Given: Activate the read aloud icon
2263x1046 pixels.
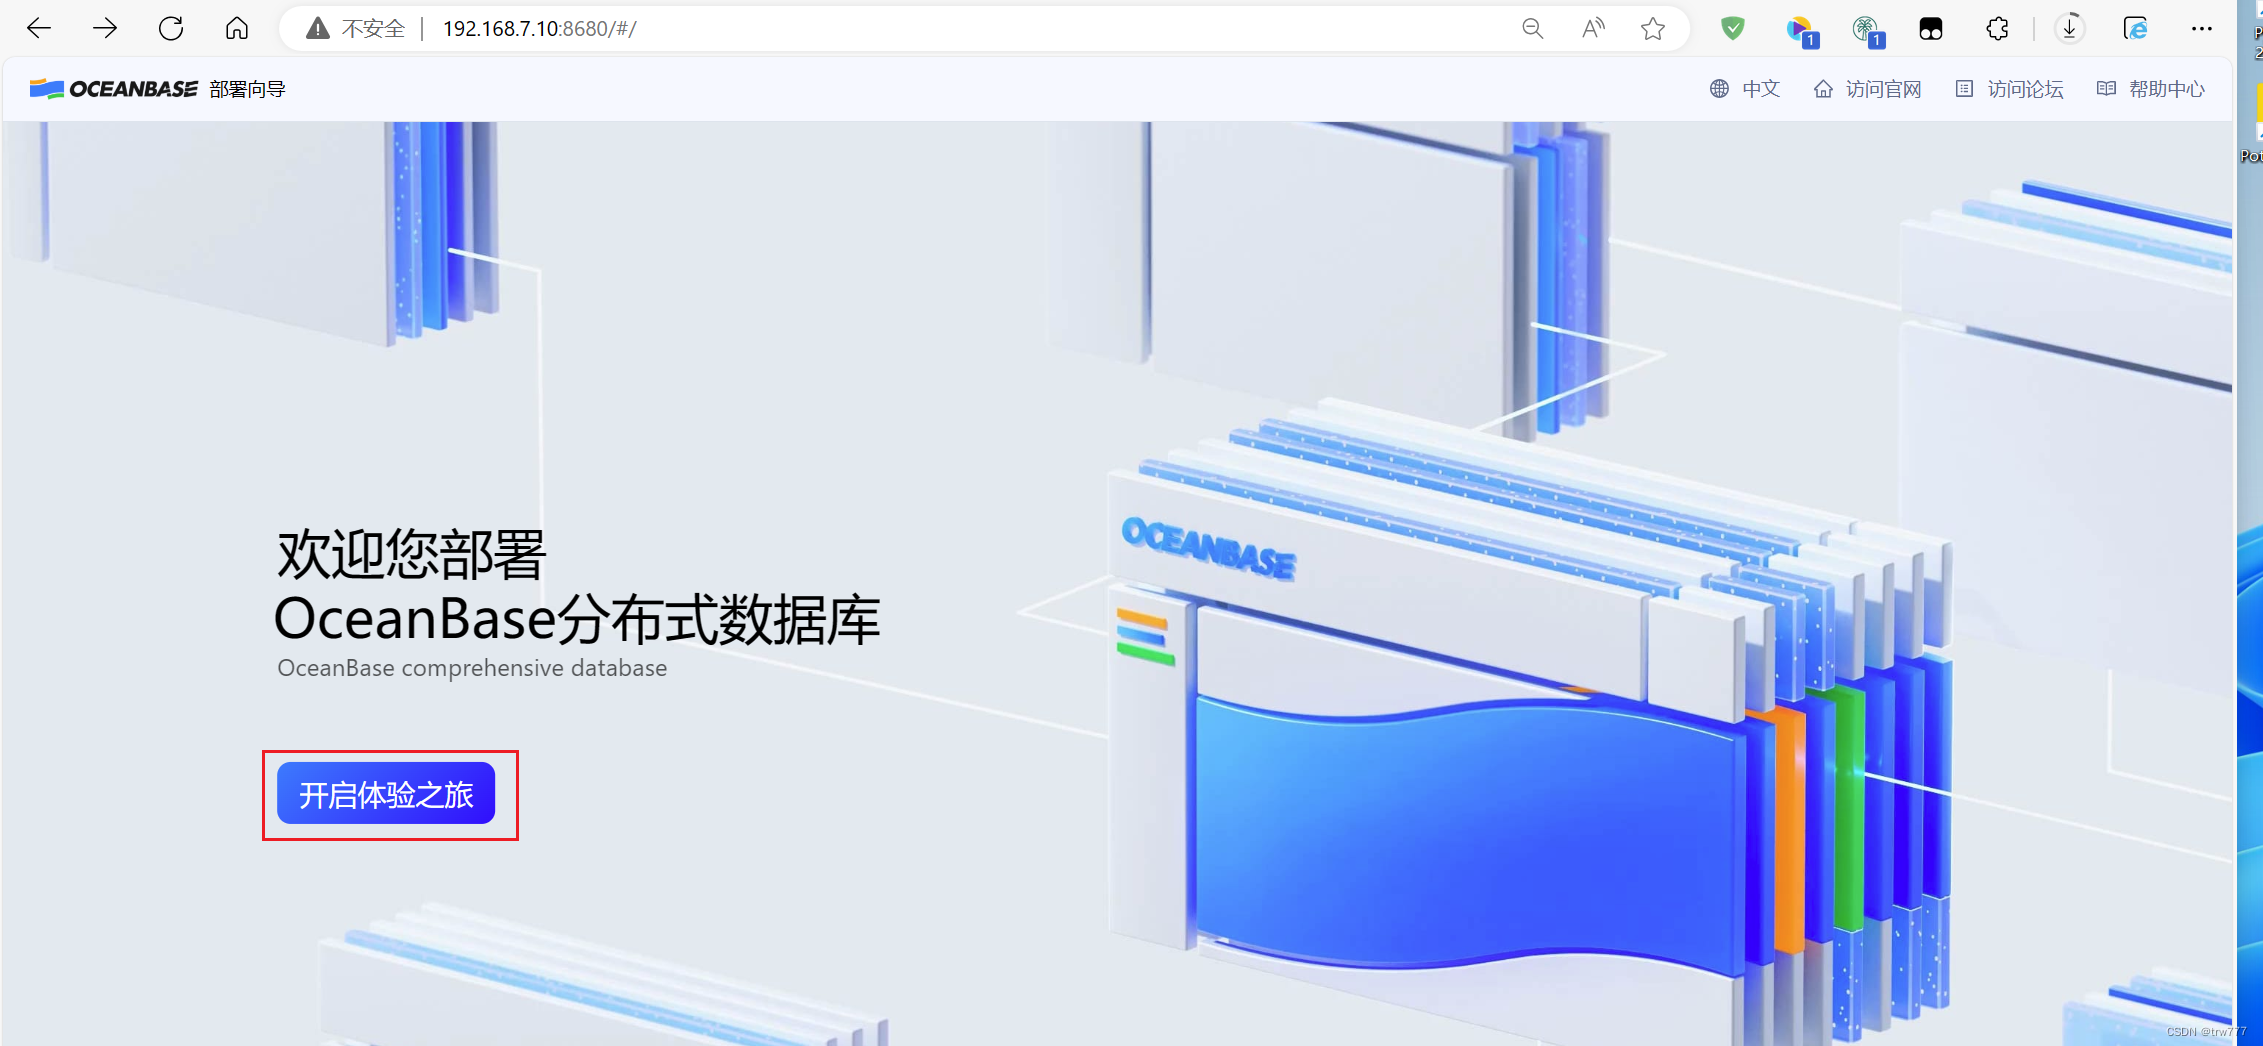Looking at the screenshot, I should (1593, 29).
